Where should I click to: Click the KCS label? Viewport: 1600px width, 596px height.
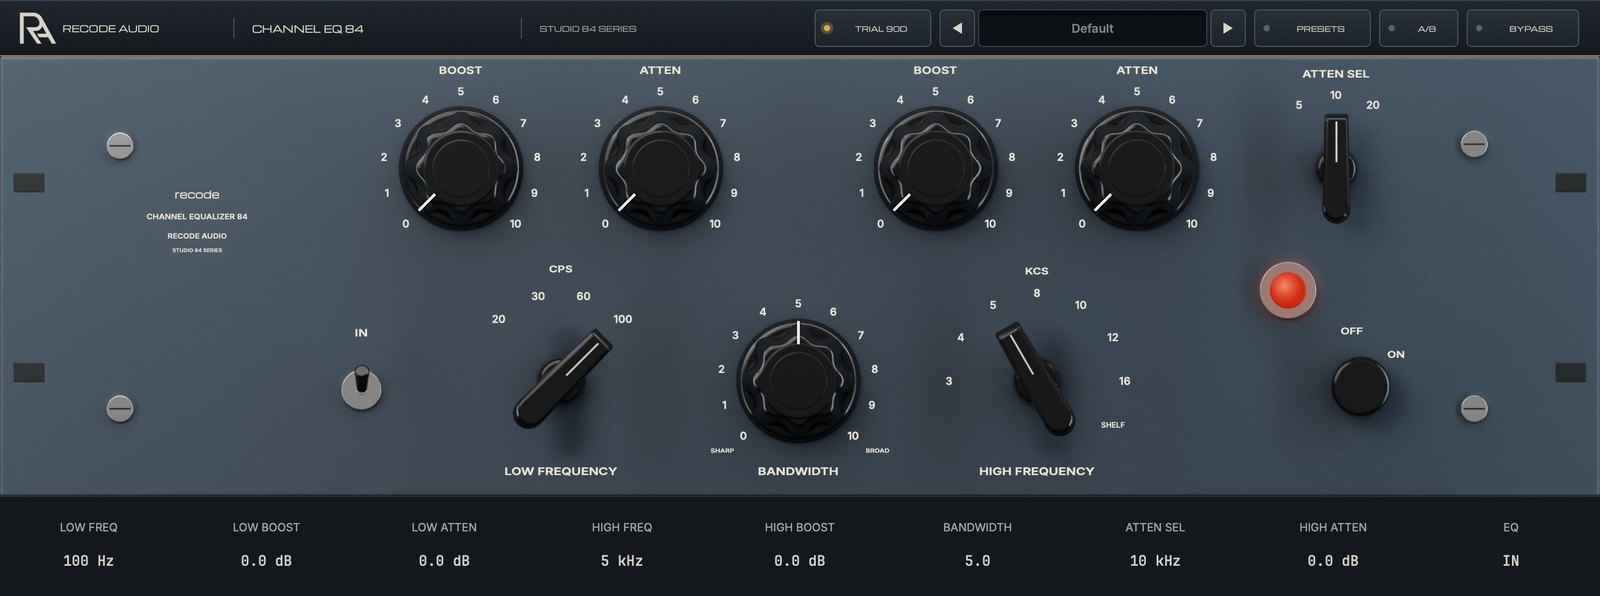[1037, 271]
